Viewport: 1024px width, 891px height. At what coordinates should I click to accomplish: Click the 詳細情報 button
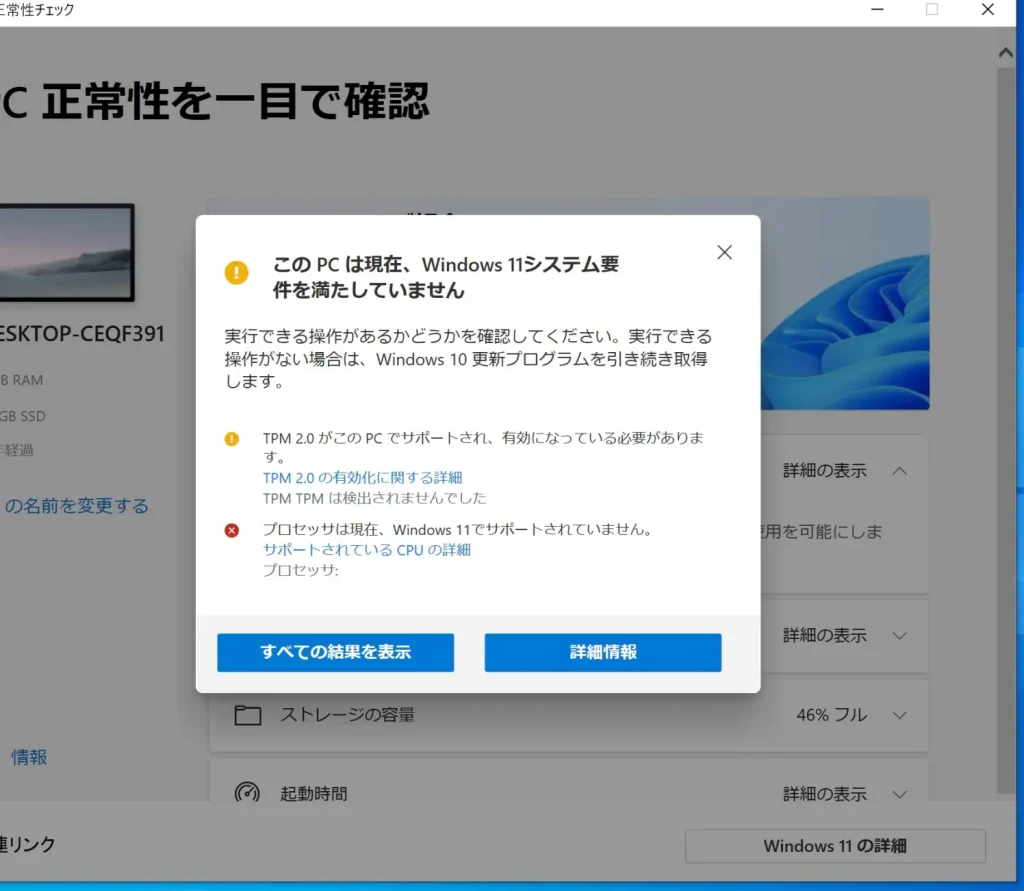pyautogui.click(x=603, y=652)
